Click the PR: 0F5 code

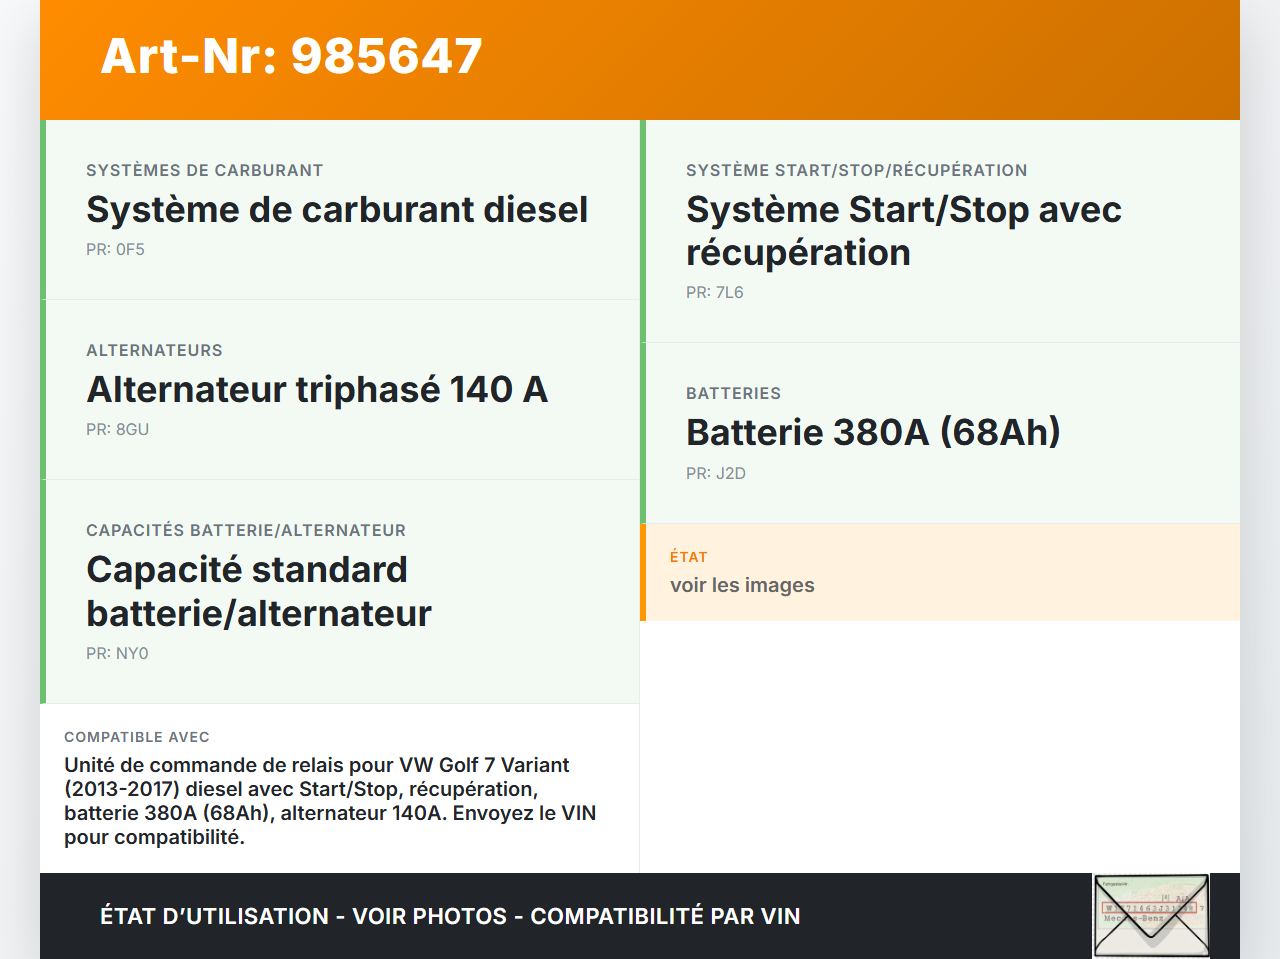pyautogui.click(x=115, y=250)
